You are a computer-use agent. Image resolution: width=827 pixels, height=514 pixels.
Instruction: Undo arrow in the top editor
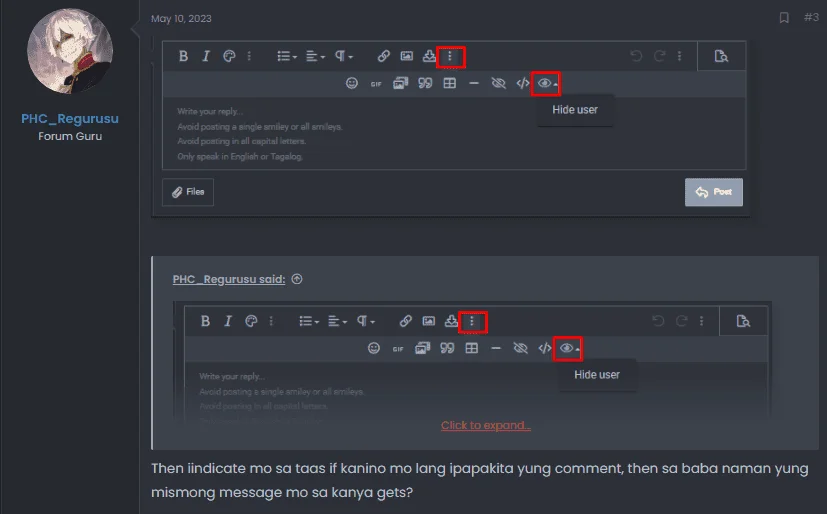636,56
